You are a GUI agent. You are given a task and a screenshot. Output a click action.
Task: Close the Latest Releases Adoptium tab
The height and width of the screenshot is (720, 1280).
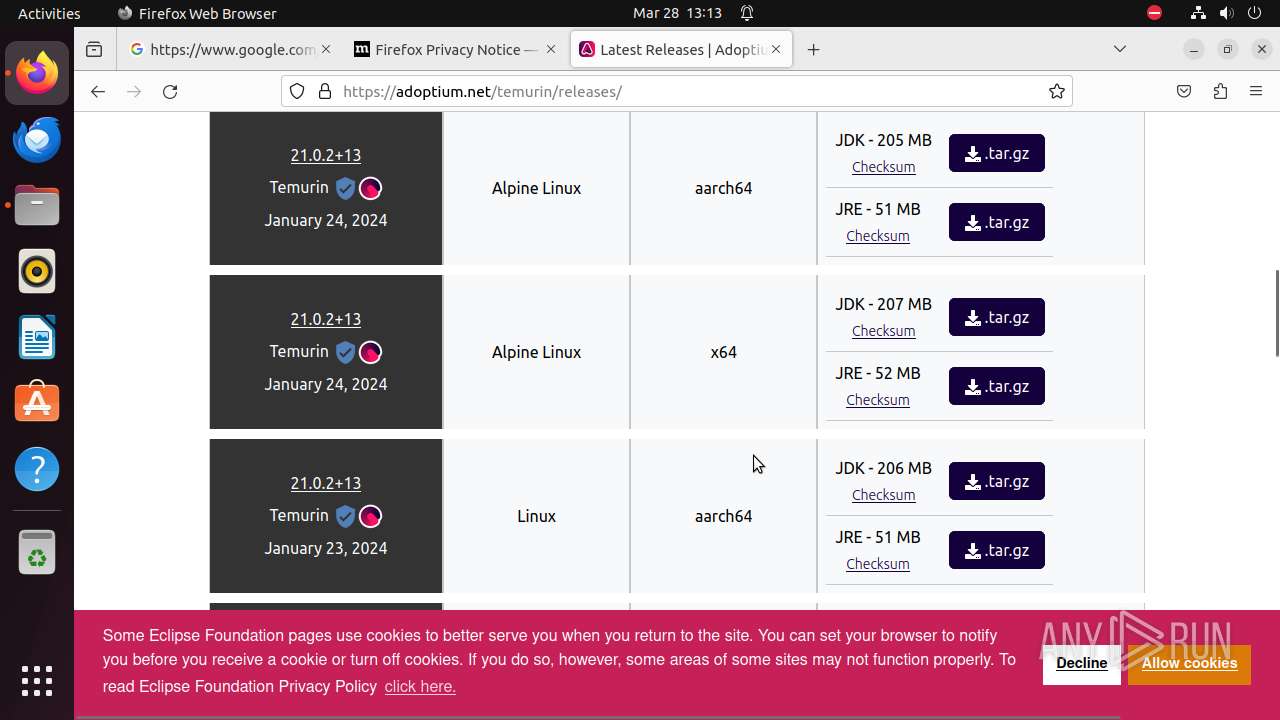click(776, 49)
